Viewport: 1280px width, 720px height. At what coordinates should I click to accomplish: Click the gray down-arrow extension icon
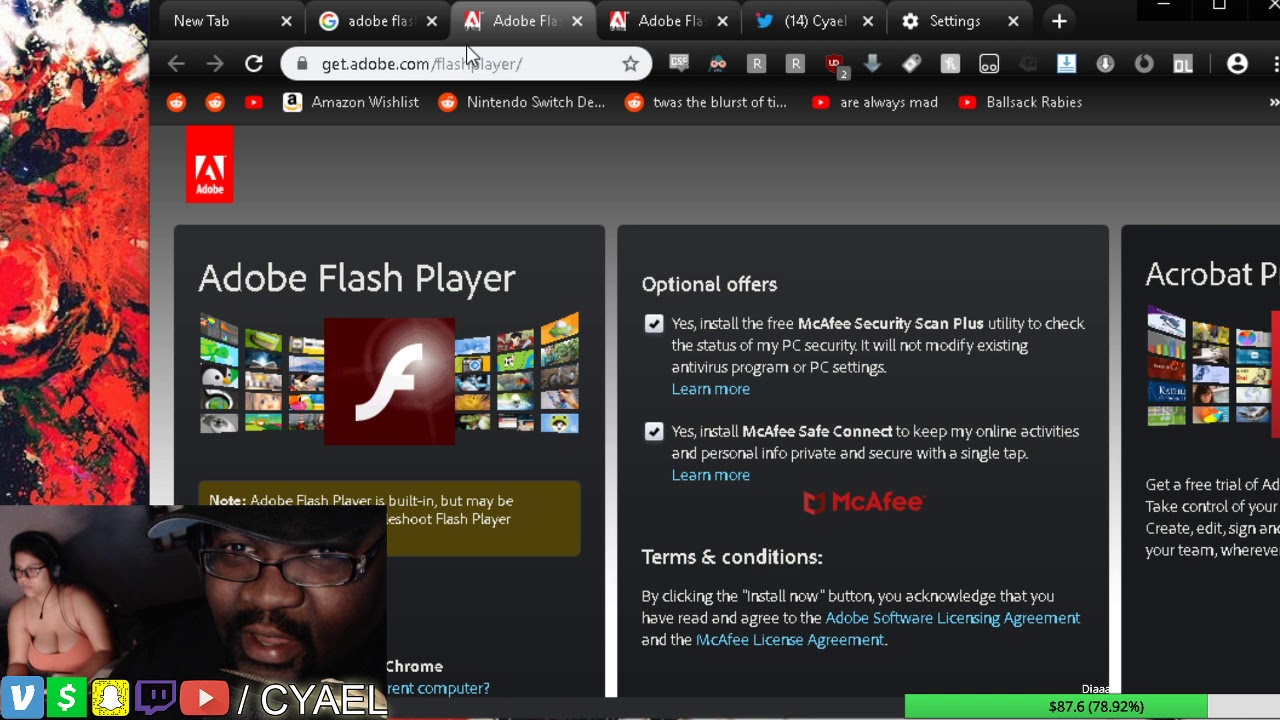(x=872, y=64)
